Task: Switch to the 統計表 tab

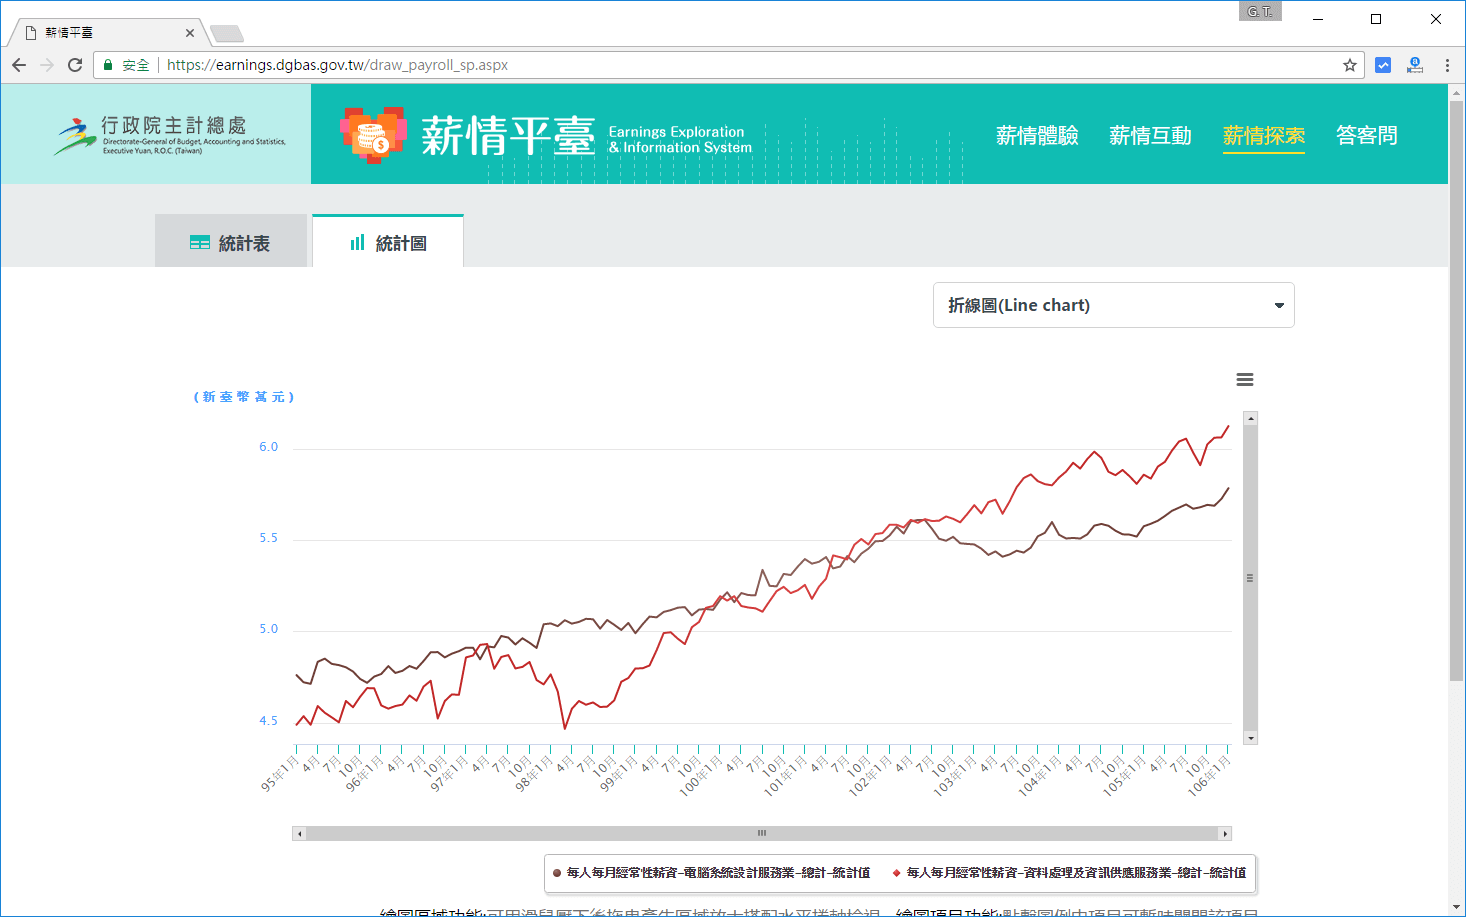Action: click(231, 243)
